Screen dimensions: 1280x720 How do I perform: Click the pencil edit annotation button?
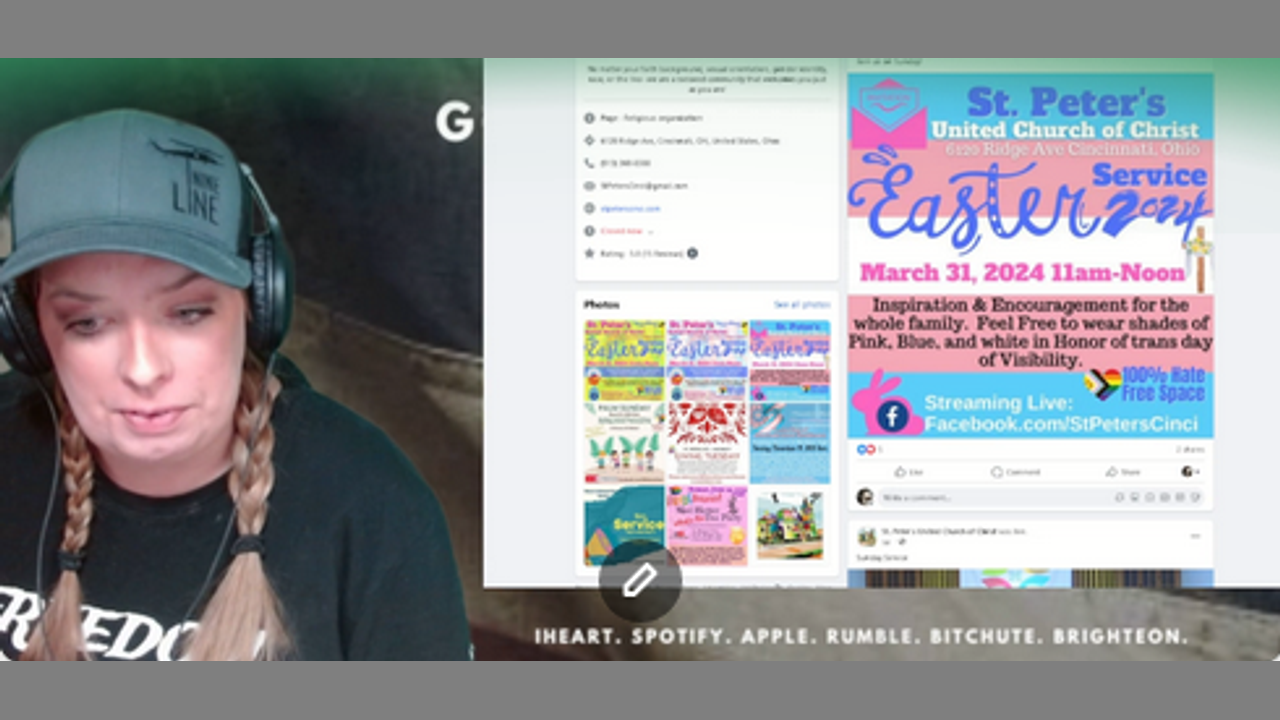pyautogui.click(x=640, y=581)
